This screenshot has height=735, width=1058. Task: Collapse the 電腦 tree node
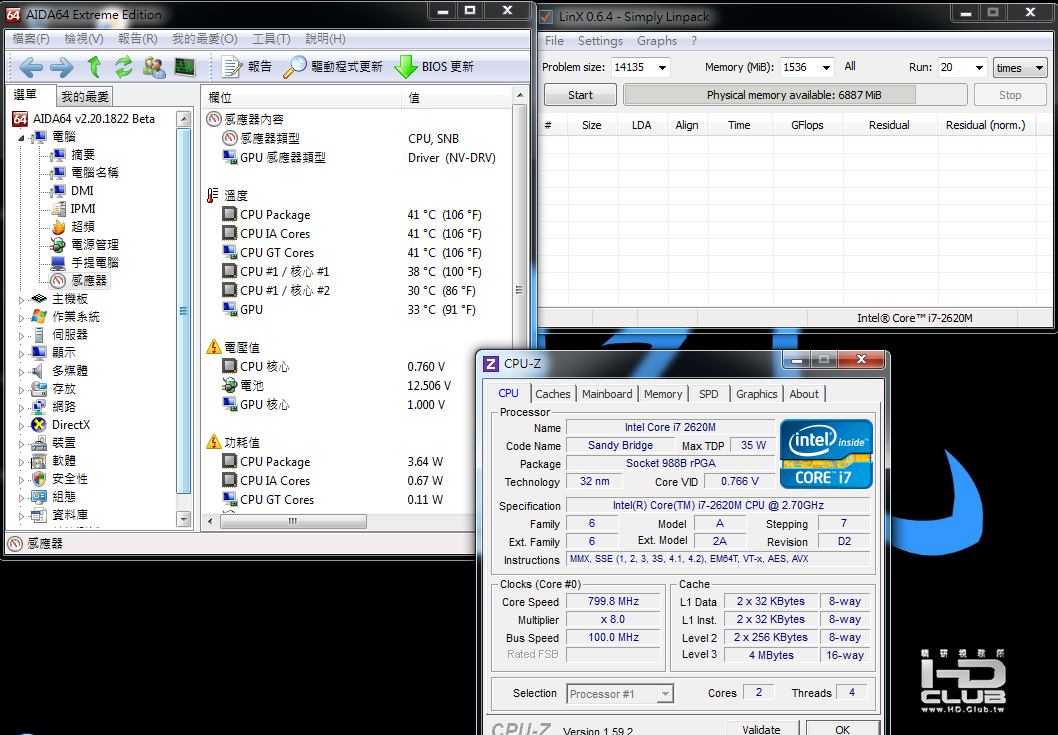[22, 138]
